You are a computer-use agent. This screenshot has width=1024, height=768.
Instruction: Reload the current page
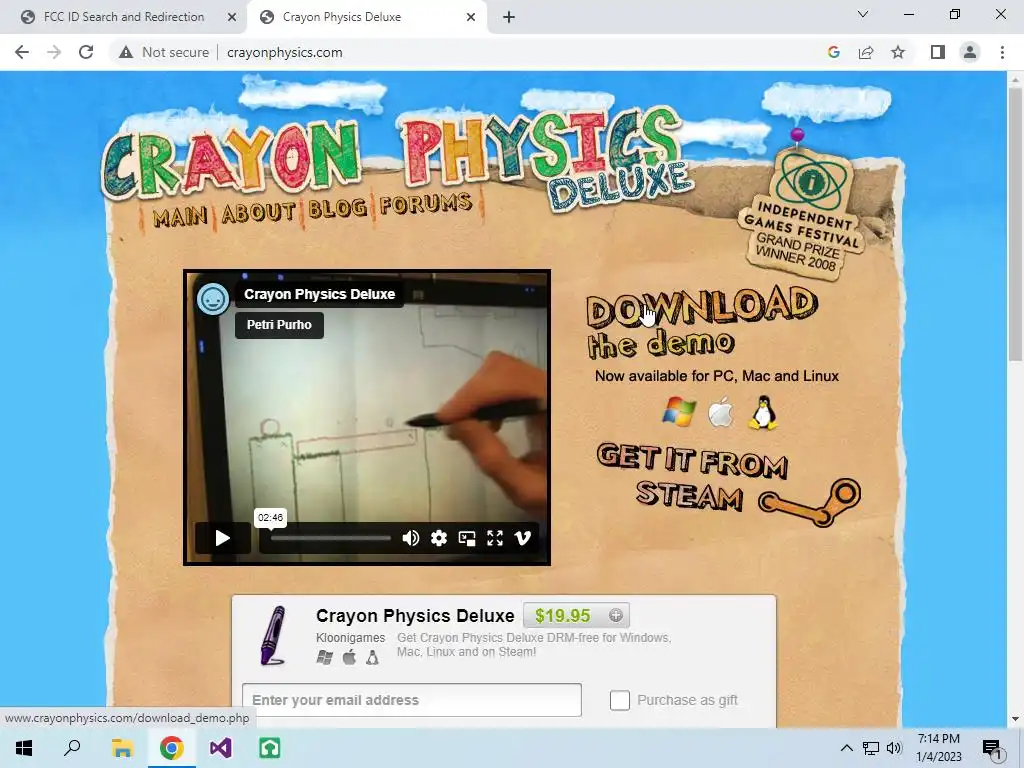pyautogui.click(x=86, y=52)
